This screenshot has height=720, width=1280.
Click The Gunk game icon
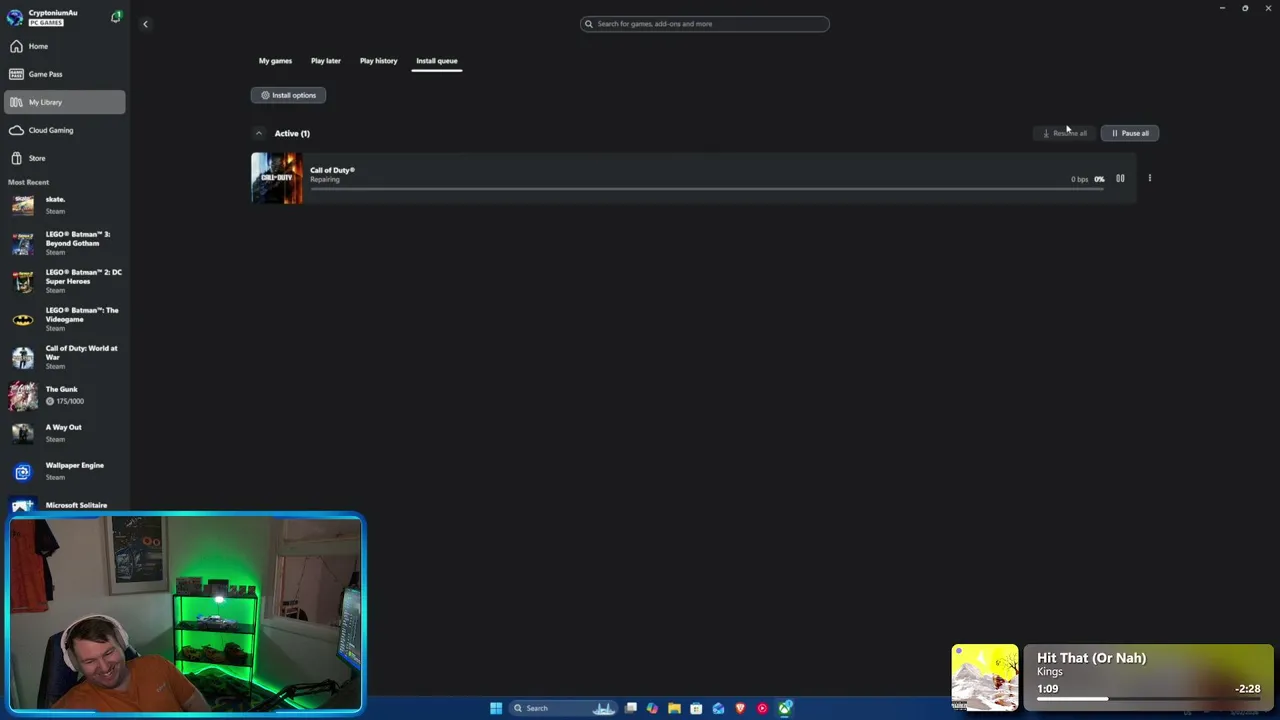pyautogui.click(x=23, y=396)
